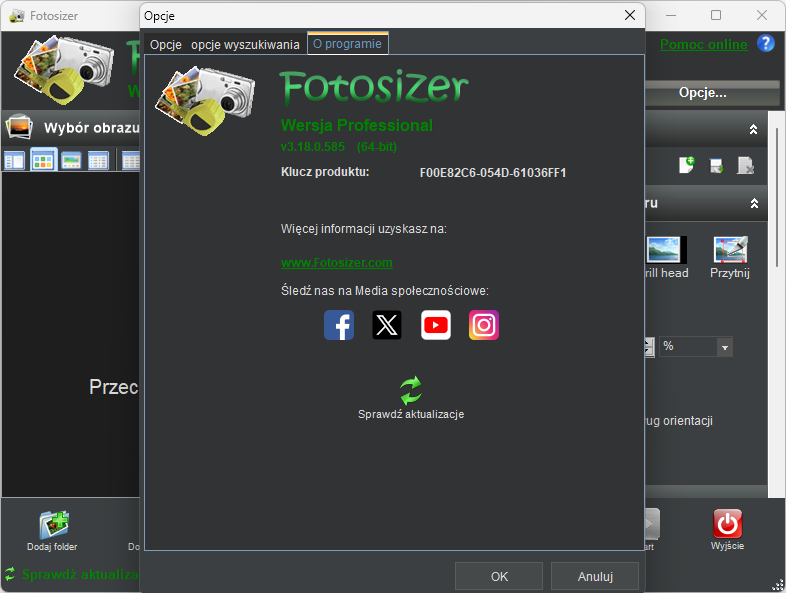Maximize the Fotosizer main window

coord(716,15)
